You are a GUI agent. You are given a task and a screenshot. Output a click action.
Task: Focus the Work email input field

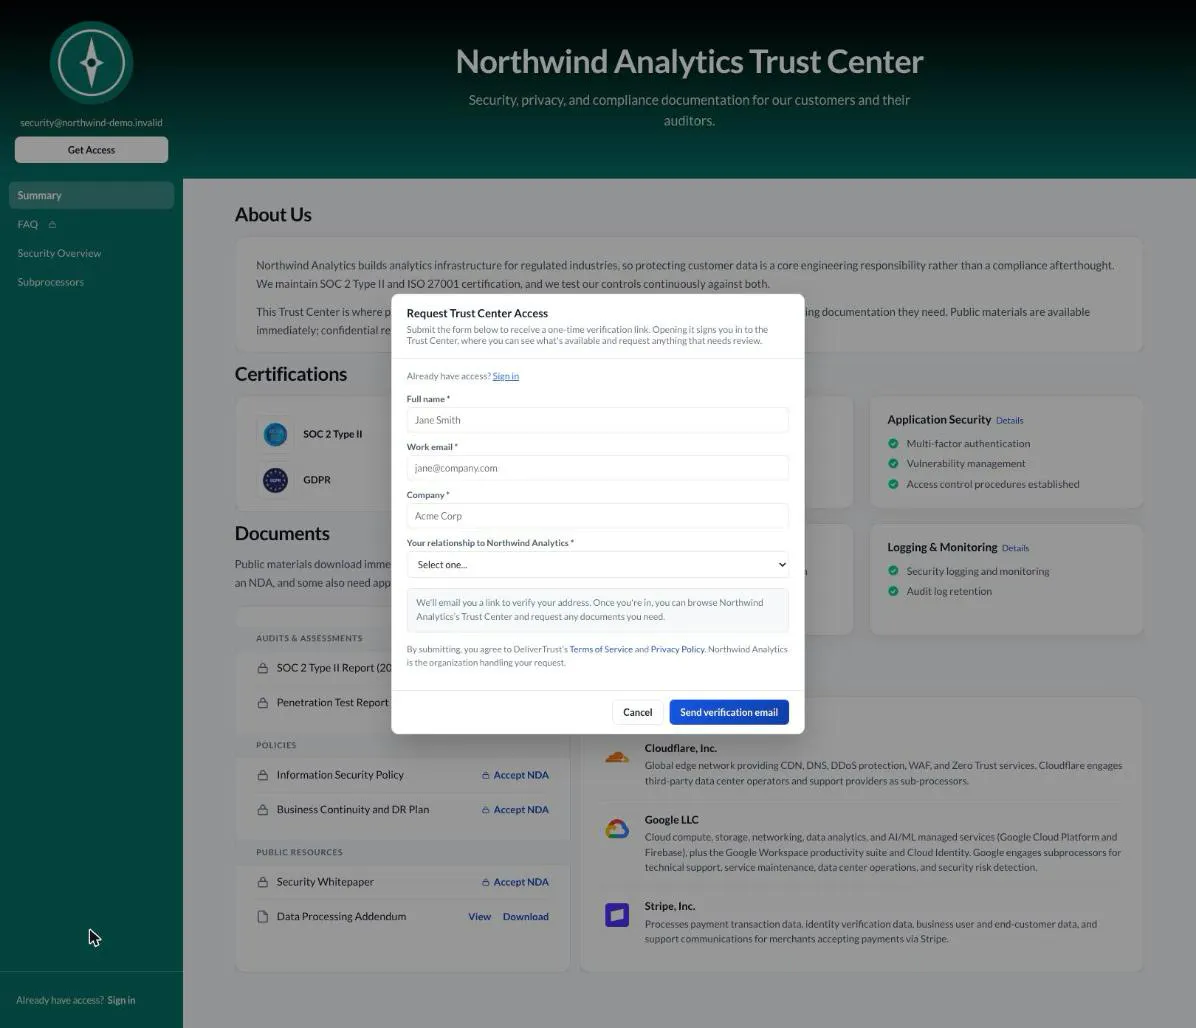(x=598, y=468)
